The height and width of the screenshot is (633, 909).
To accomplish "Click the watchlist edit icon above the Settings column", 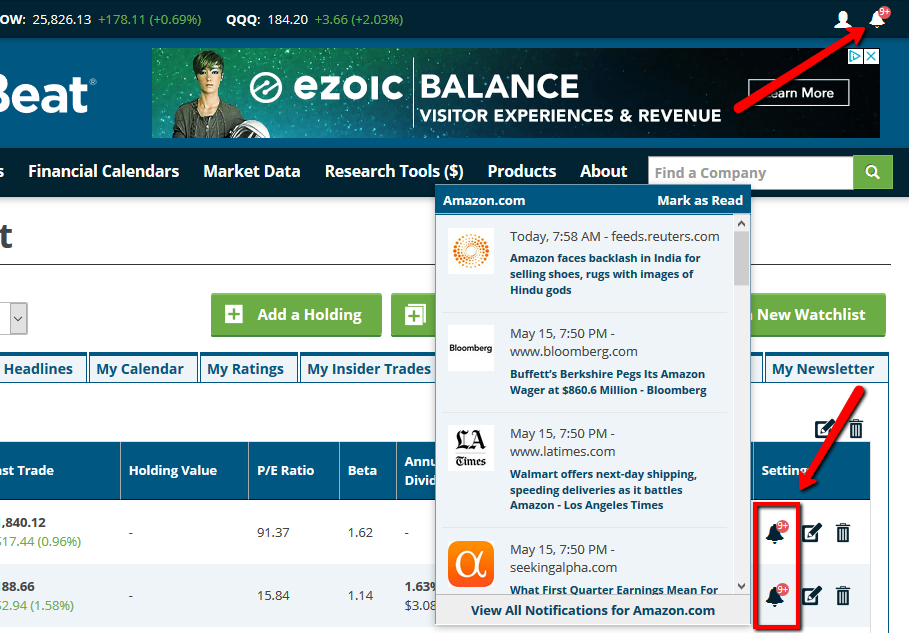I will (x=824, y=428).
